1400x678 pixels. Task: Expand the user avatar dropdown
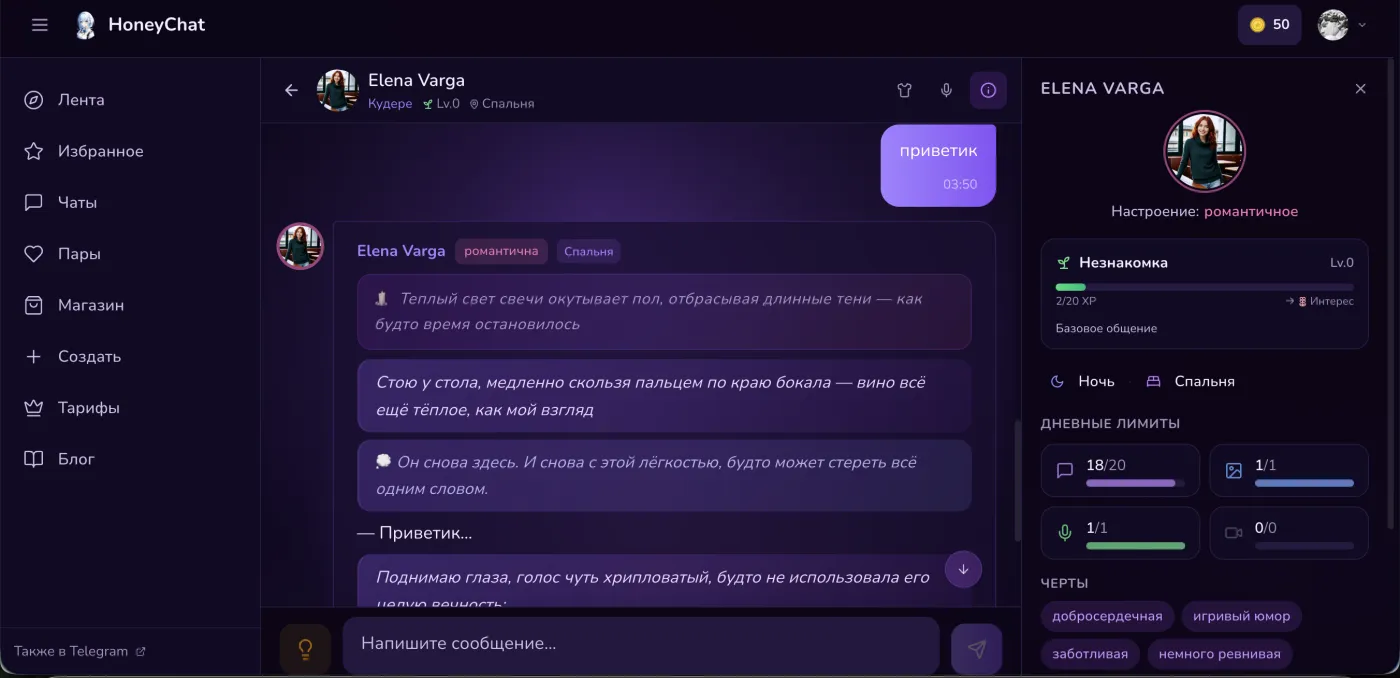tap(1342, 25)
